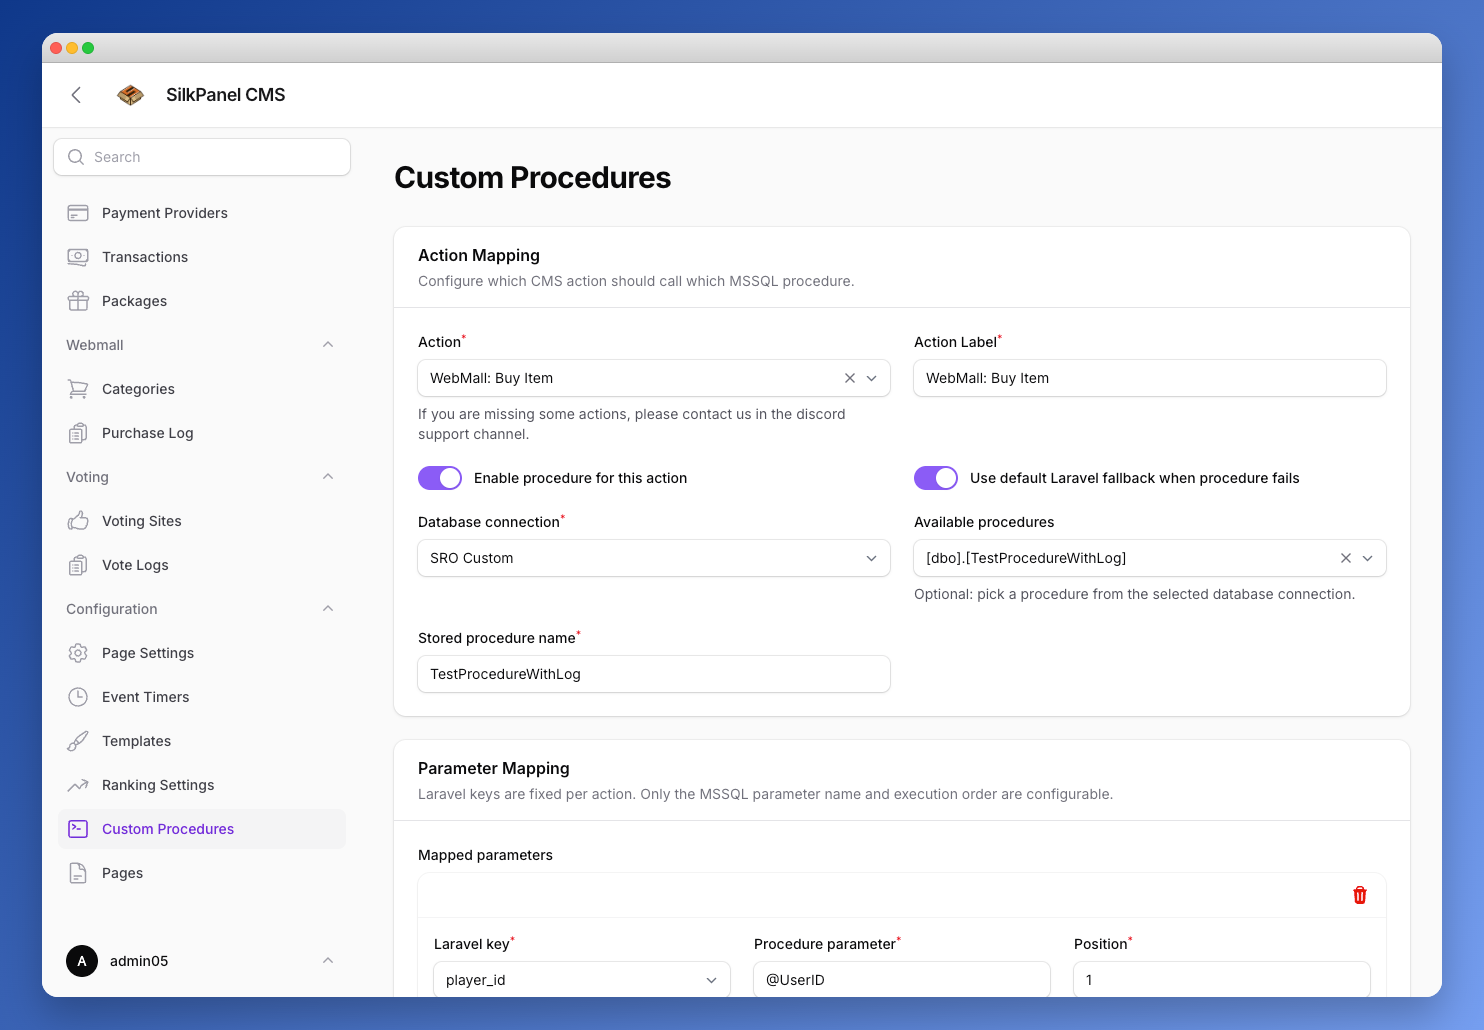Open the Available procedures dropdown
The image size is (1484, 1030).
click(x=1368, y=558)
